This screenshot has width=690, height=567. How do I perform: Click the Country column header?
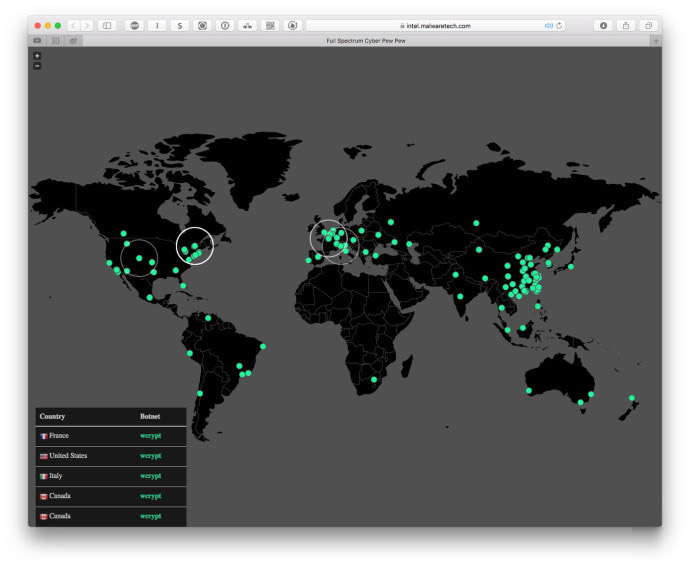(52, 416)
